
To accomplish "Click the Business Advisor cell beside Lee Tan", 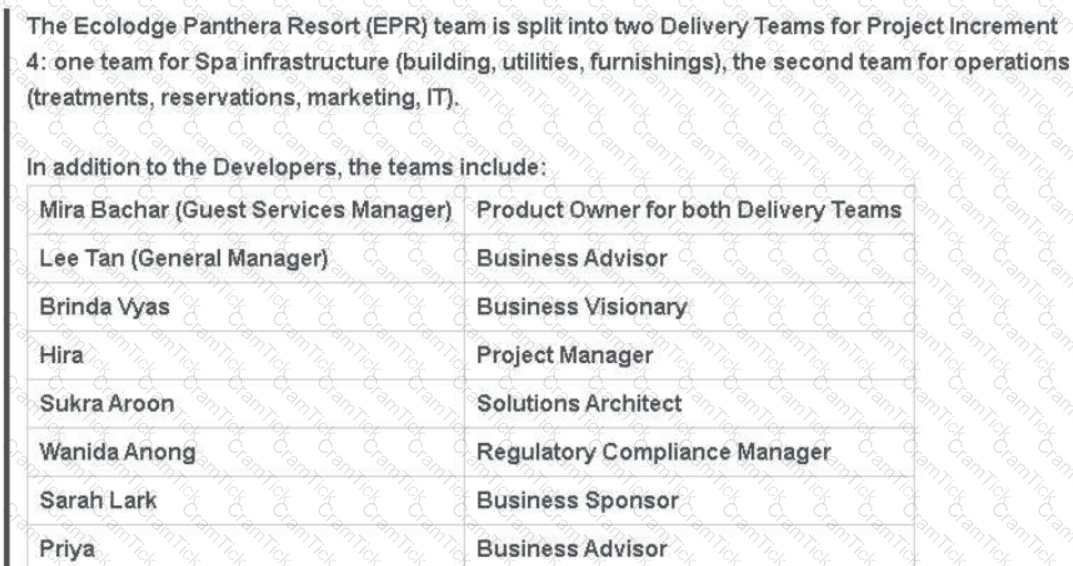I will pyautogui.click(x=689, y=259).
